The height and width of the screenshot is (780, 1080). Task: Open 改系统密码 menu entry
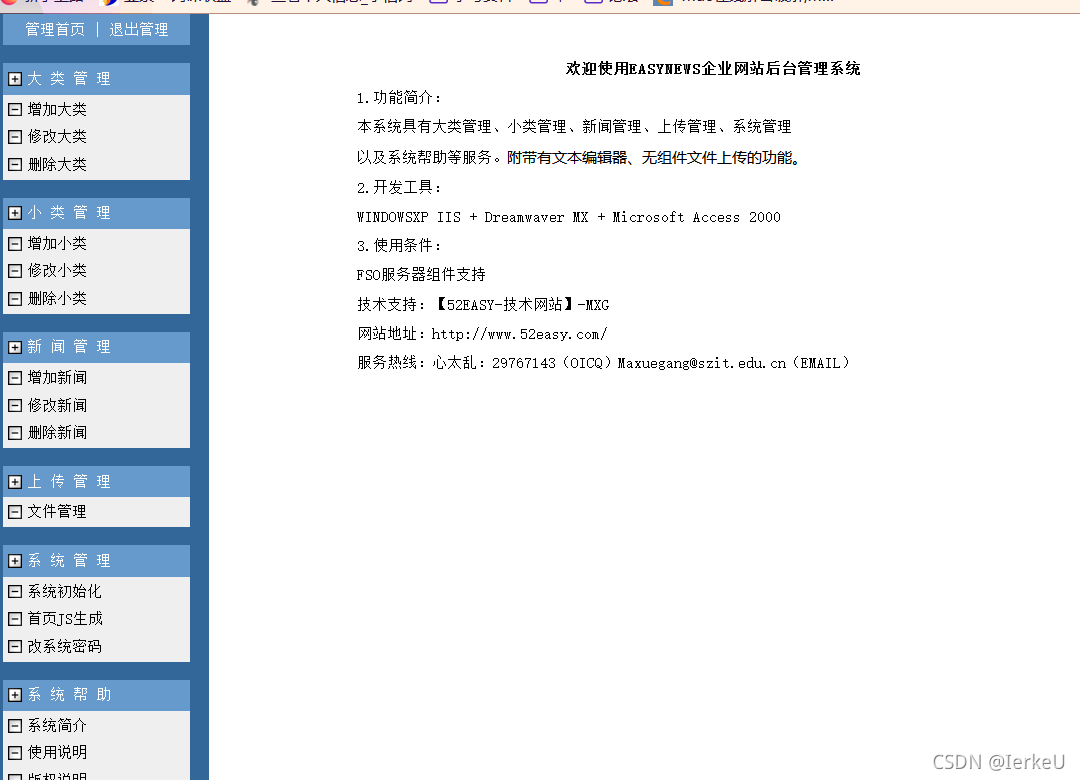point(65,646)
